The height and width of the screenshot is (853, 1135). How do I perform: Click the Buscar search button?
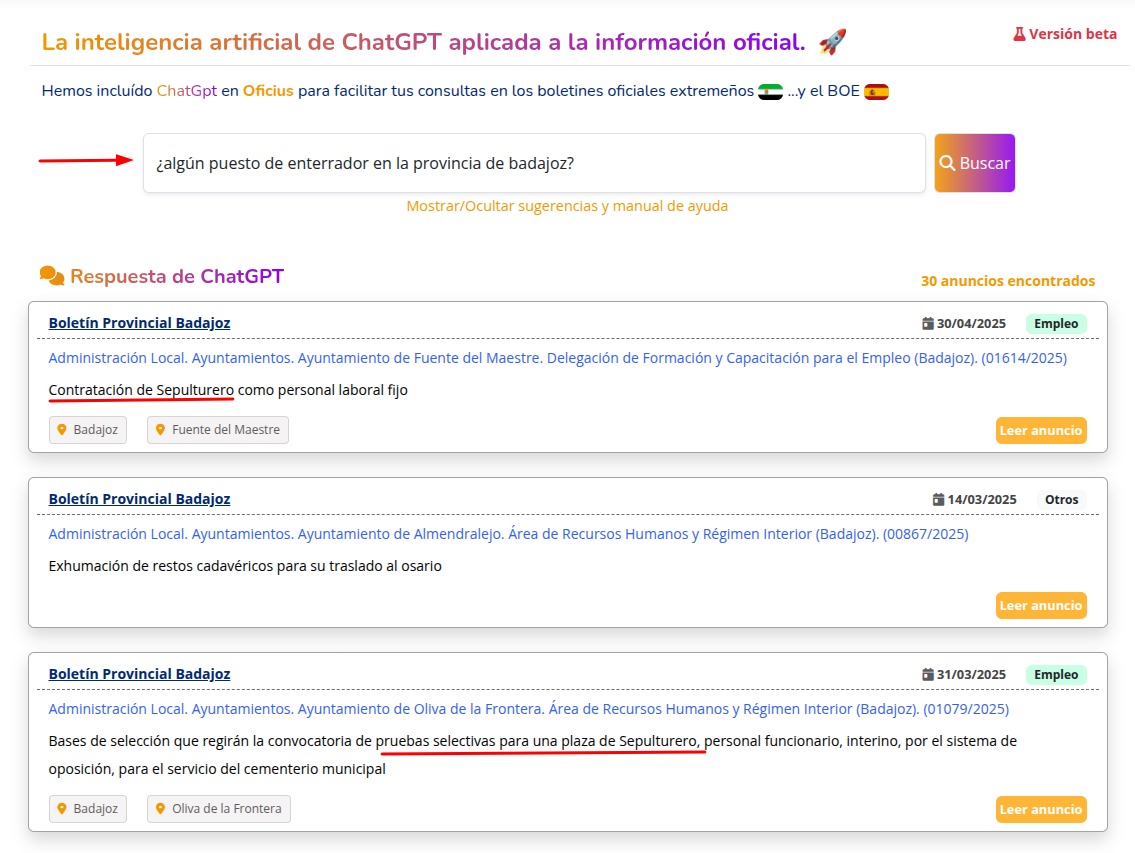pos(974,163)
